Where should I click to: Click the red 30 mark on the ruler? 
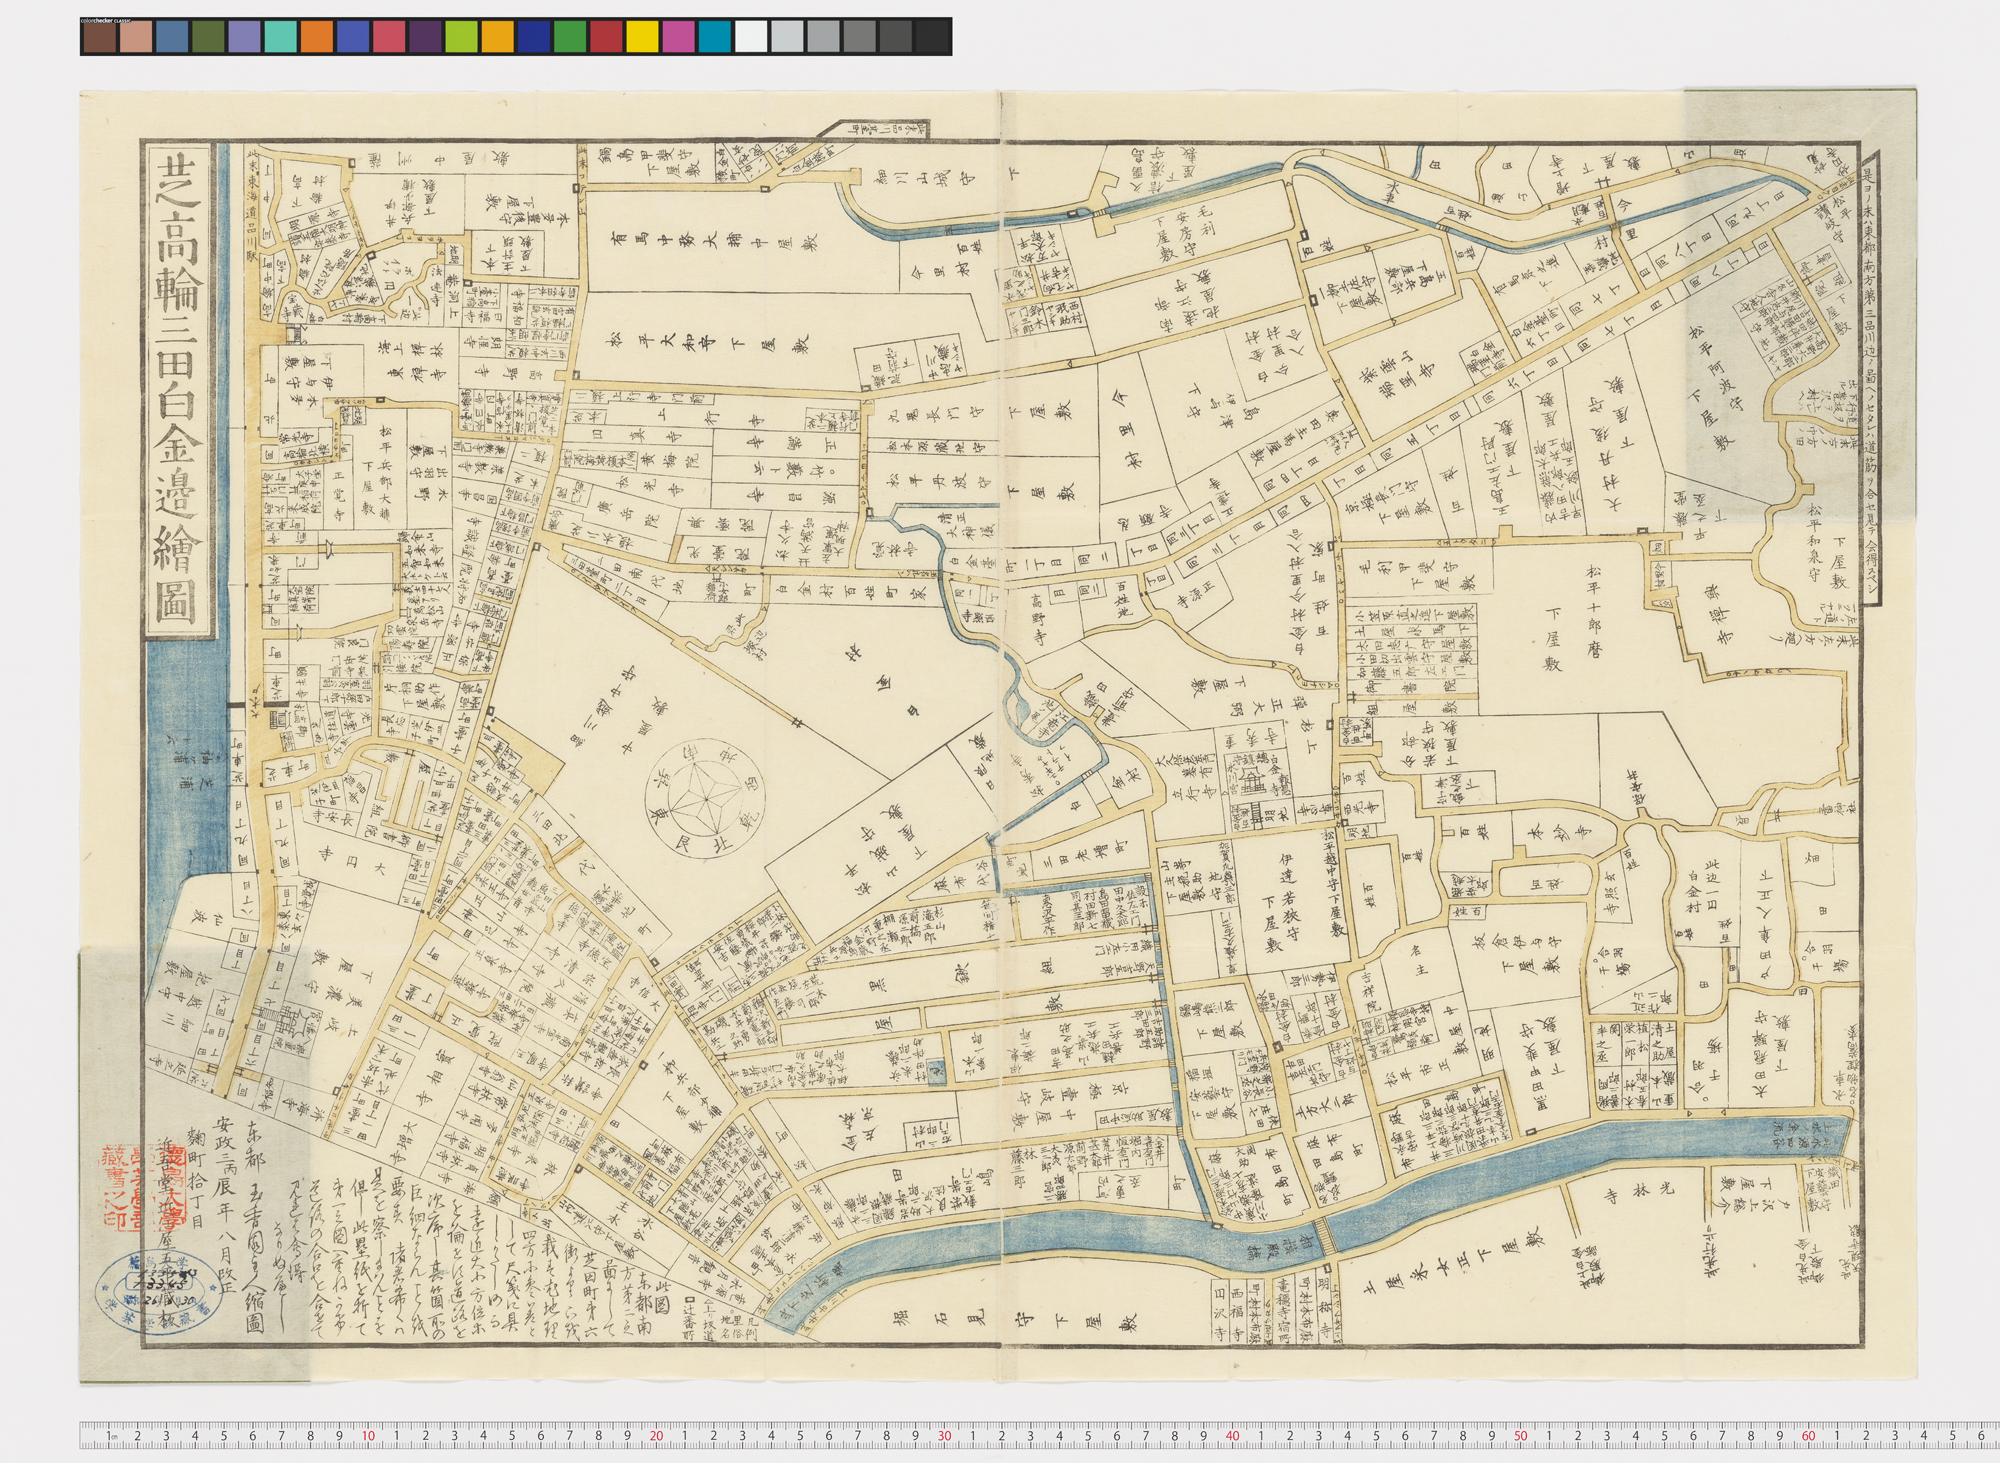pos(944,1436)
